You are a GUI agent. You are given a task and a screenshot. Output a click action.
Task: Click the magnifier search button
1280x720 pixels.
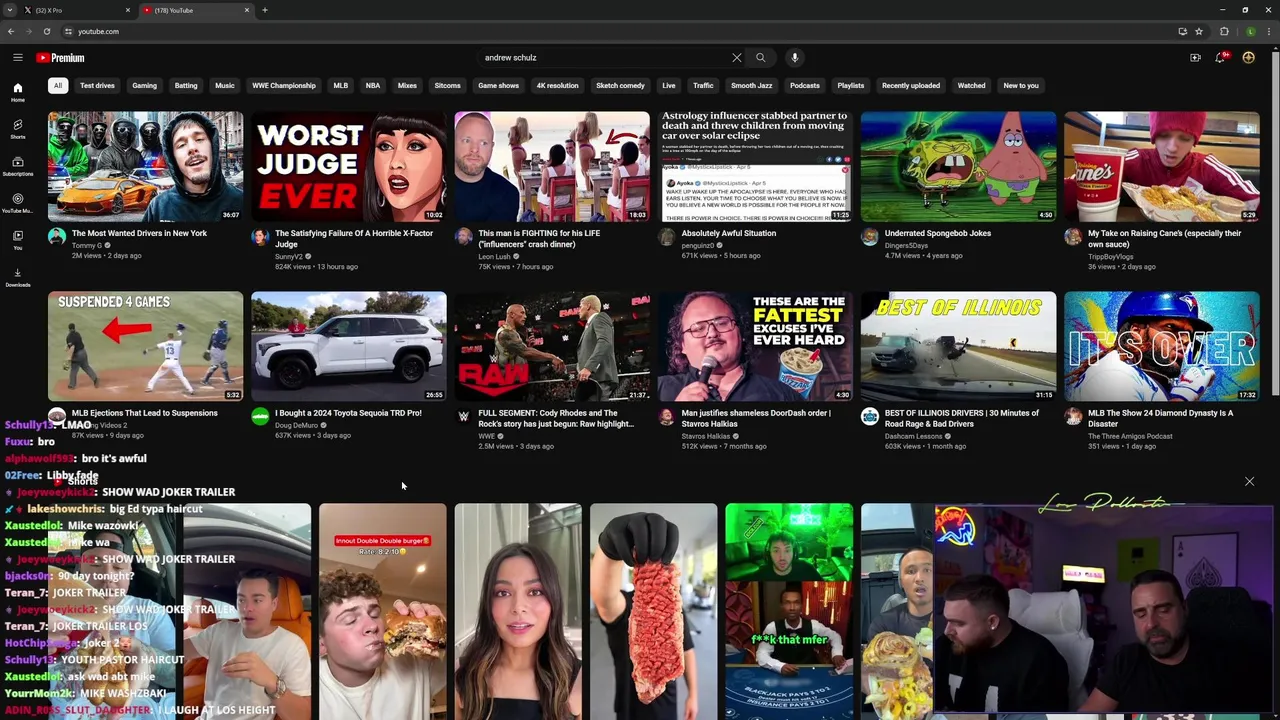point(760,58)
